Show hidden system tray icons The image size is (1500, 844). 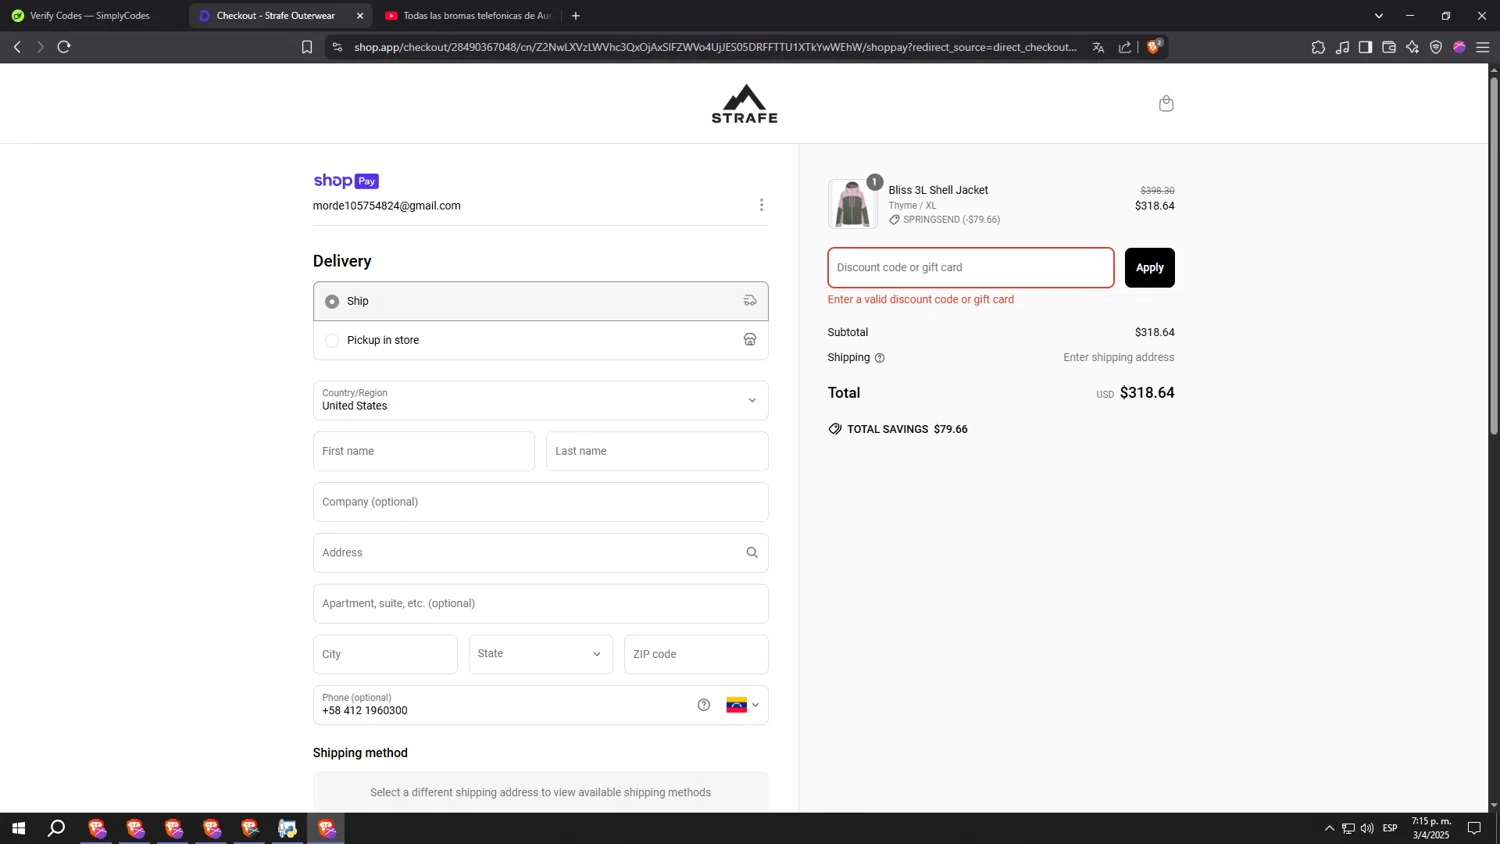point(1329,828)
